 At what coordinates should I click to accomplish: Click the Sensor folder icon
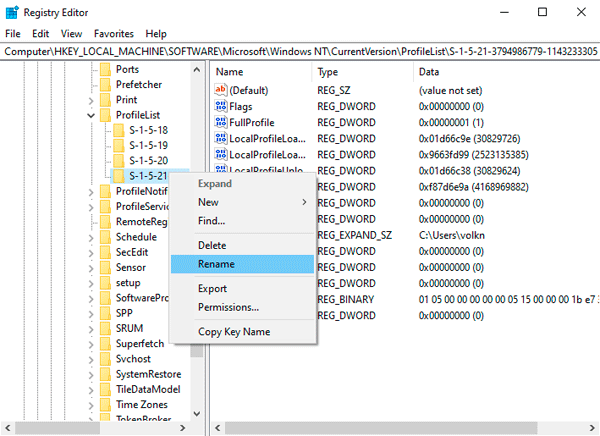point(105,268)
